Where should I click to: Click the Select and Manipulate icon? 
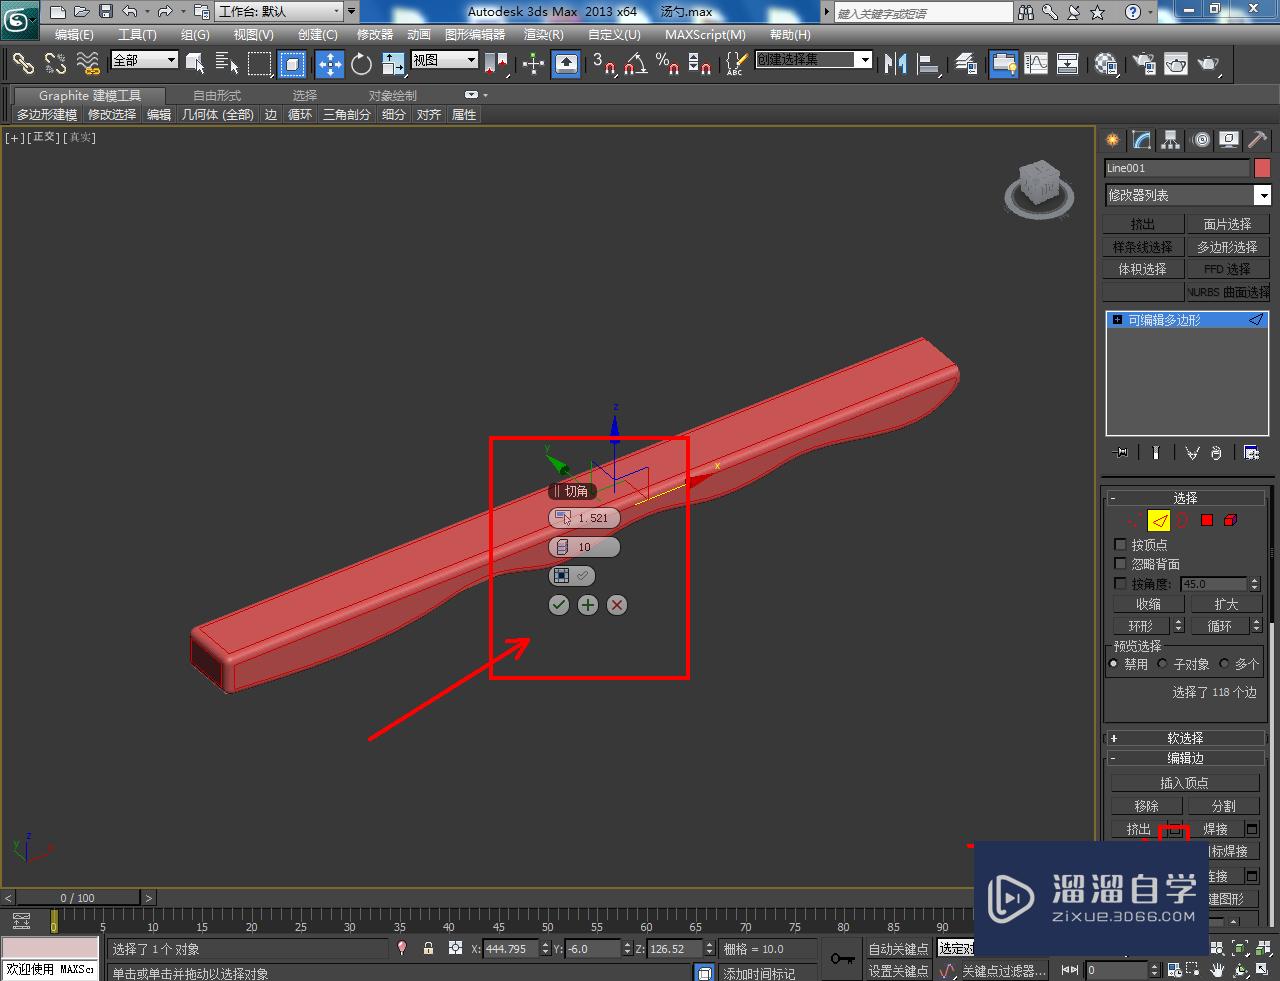click(x=533, y=64)
